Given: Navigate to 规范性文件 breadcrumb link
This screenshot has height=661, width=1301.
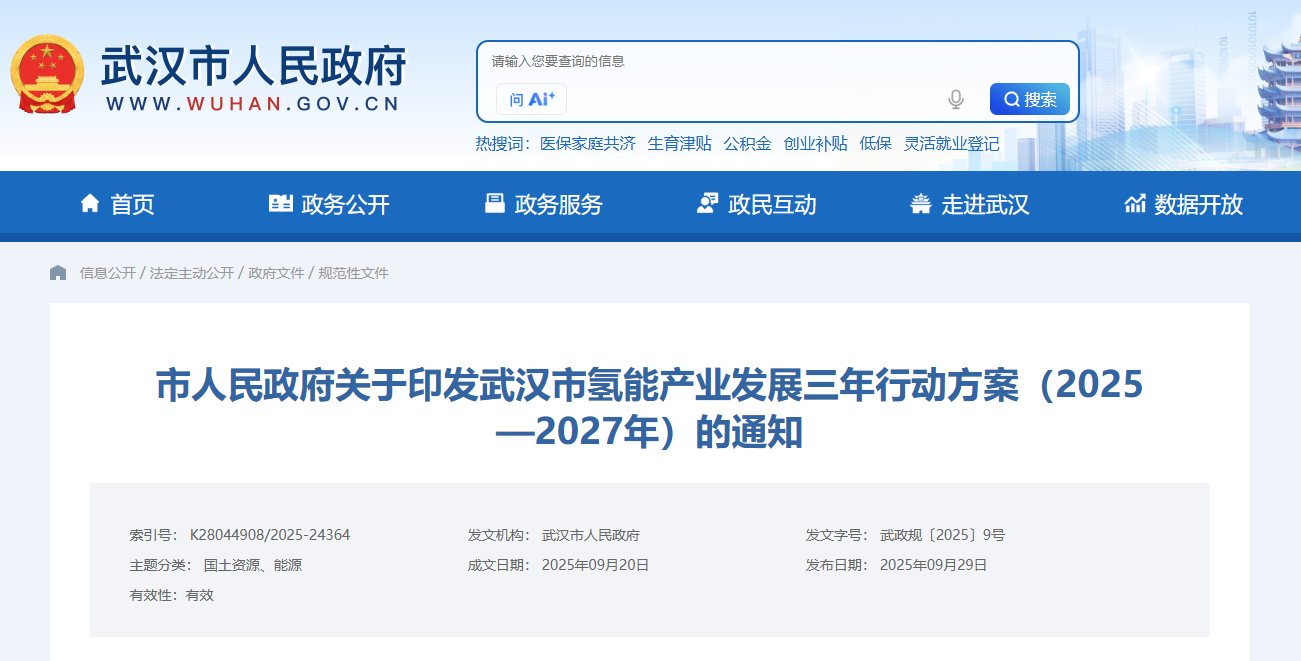Looking at the screenshot, I should 353,273.
